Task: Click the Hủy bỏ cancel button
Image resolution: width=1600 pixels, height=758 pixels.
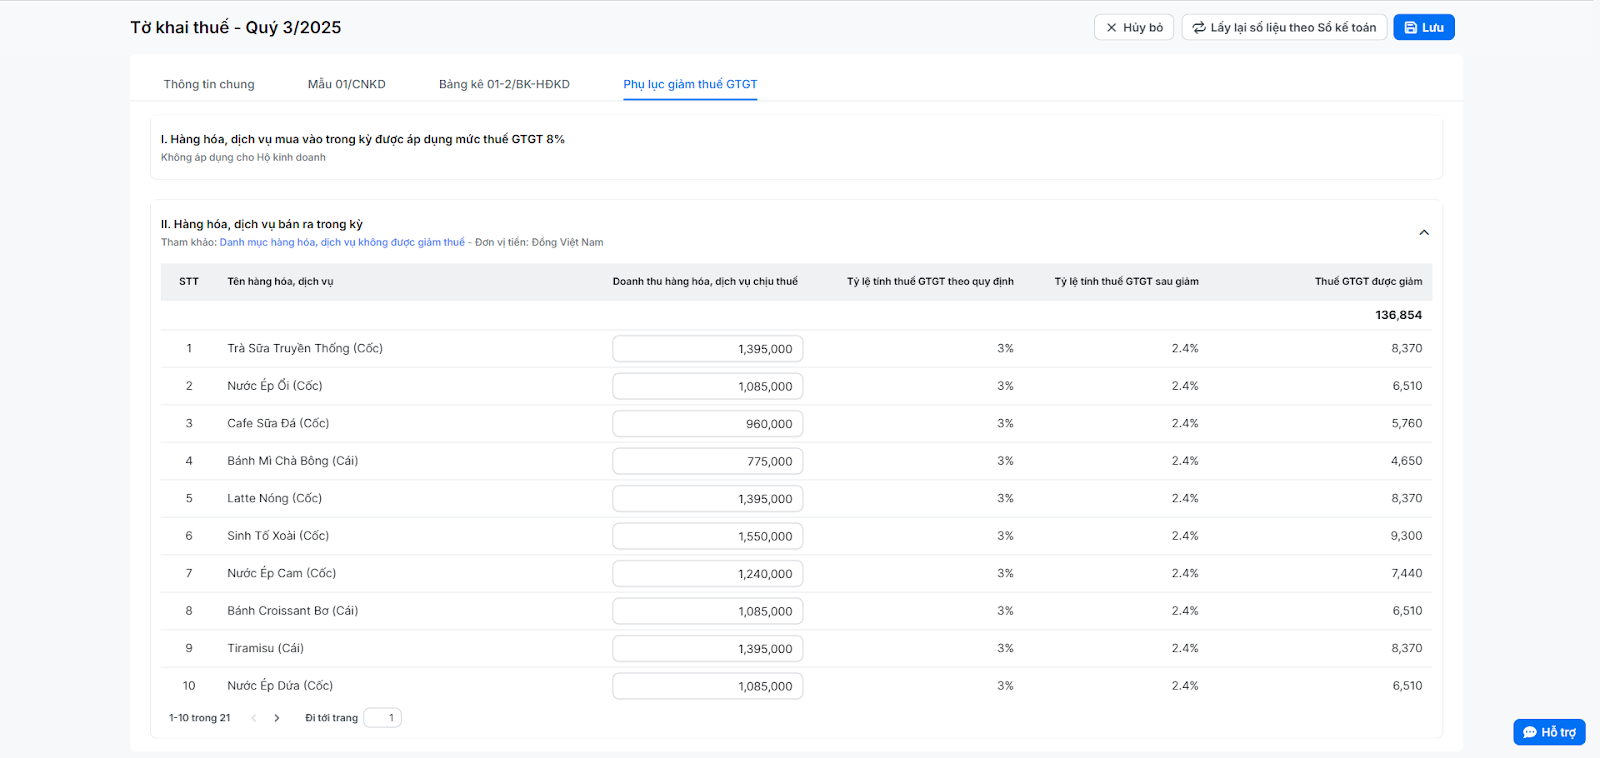Action: (x=1133, y=28)
